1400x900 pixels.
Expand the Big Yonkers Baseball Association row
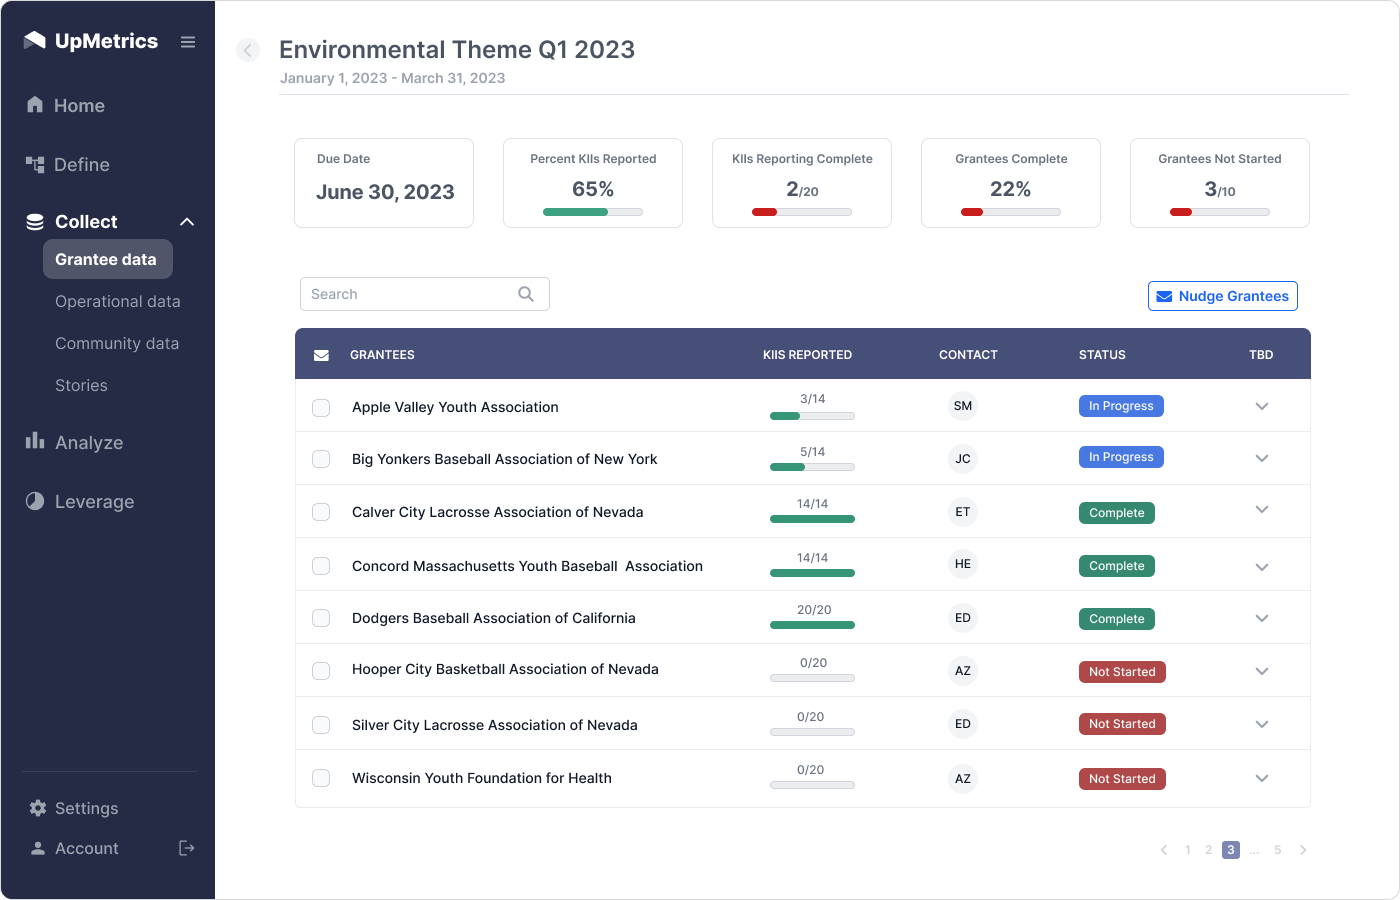1262,458
